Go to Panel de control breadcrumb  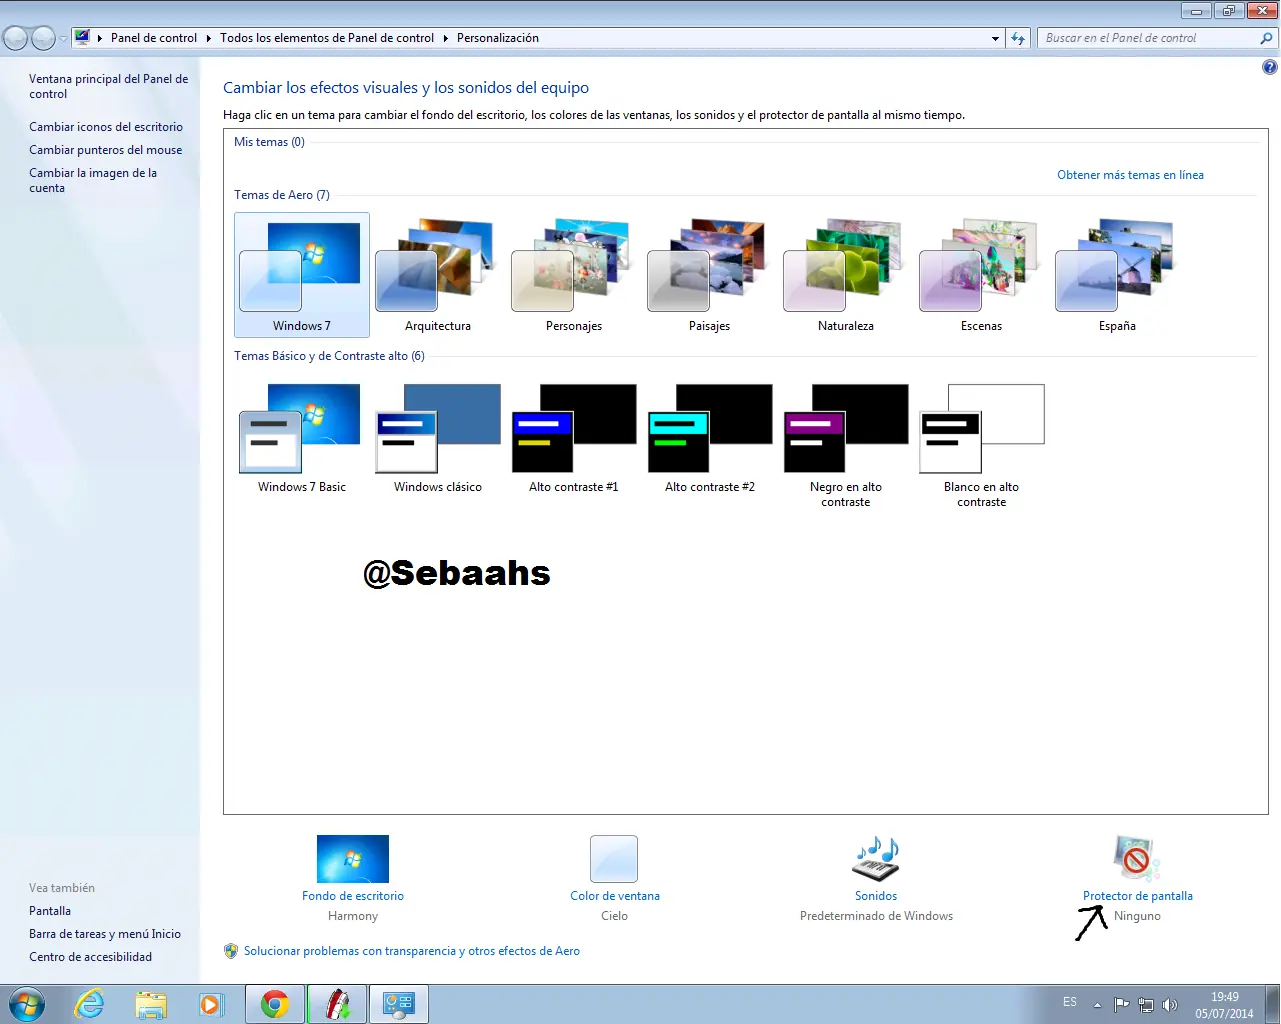tap(154, 38)
